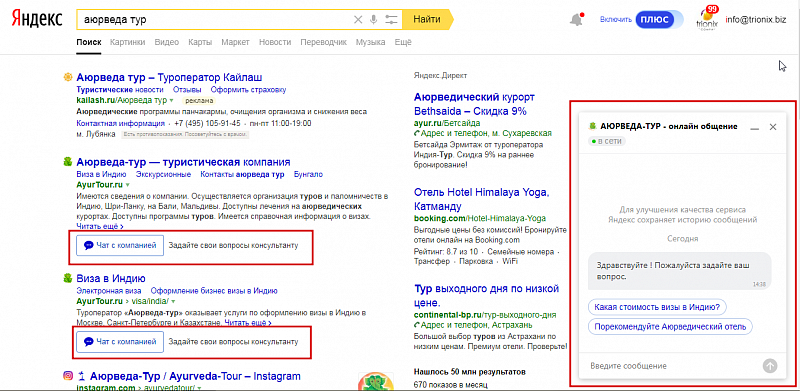
Task: Click the Контакты аюрведа тур sitelink
Action: point(242,175)
